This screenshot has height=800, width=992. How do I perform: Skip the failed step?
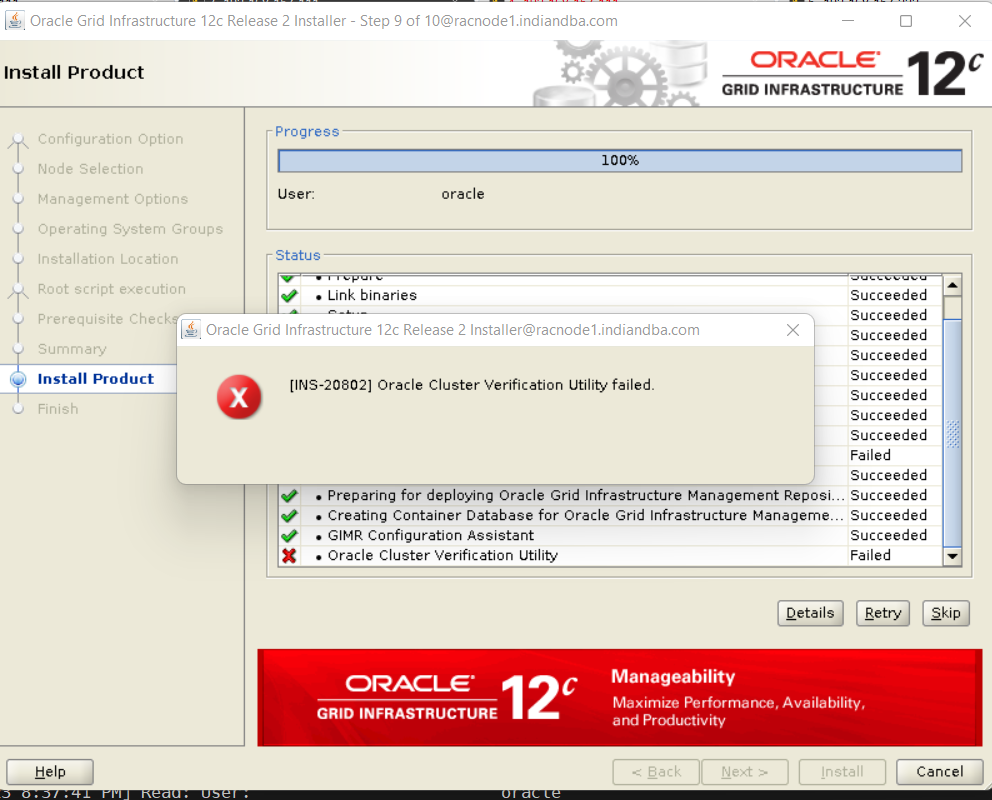[946, 613]
